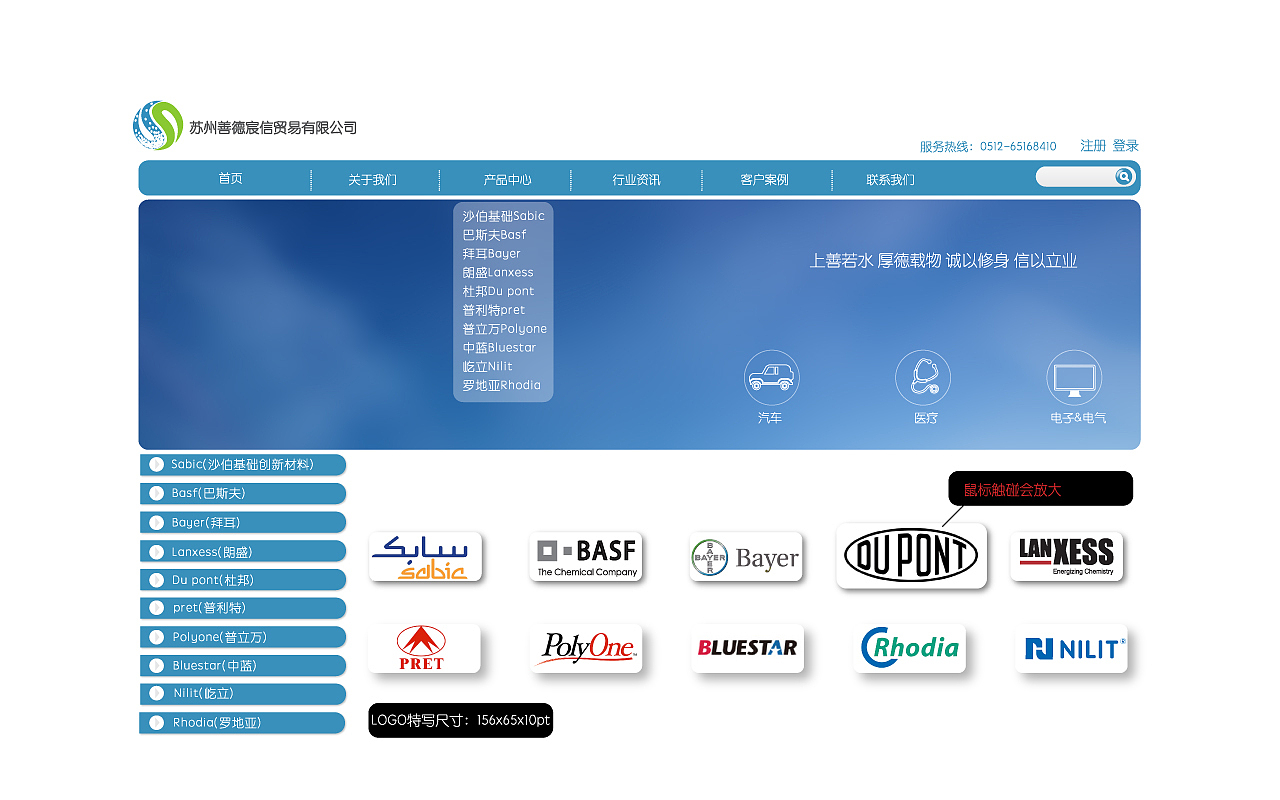Select 屹立Nilit in dropdown

[487, 366]
